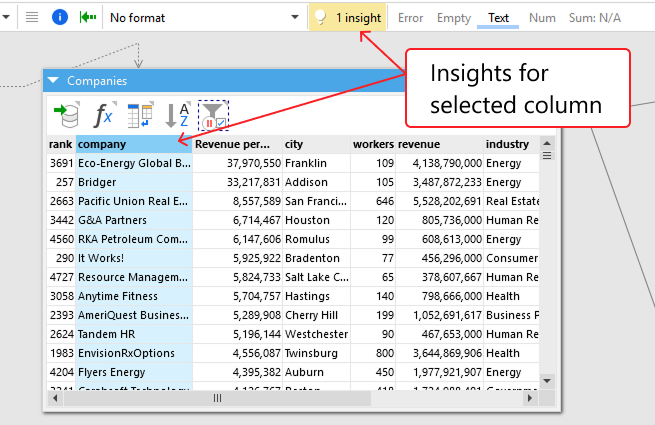This screenshot has width=655, height=425.
Task: Click the city cell Houston
Action: pos(316,220)
